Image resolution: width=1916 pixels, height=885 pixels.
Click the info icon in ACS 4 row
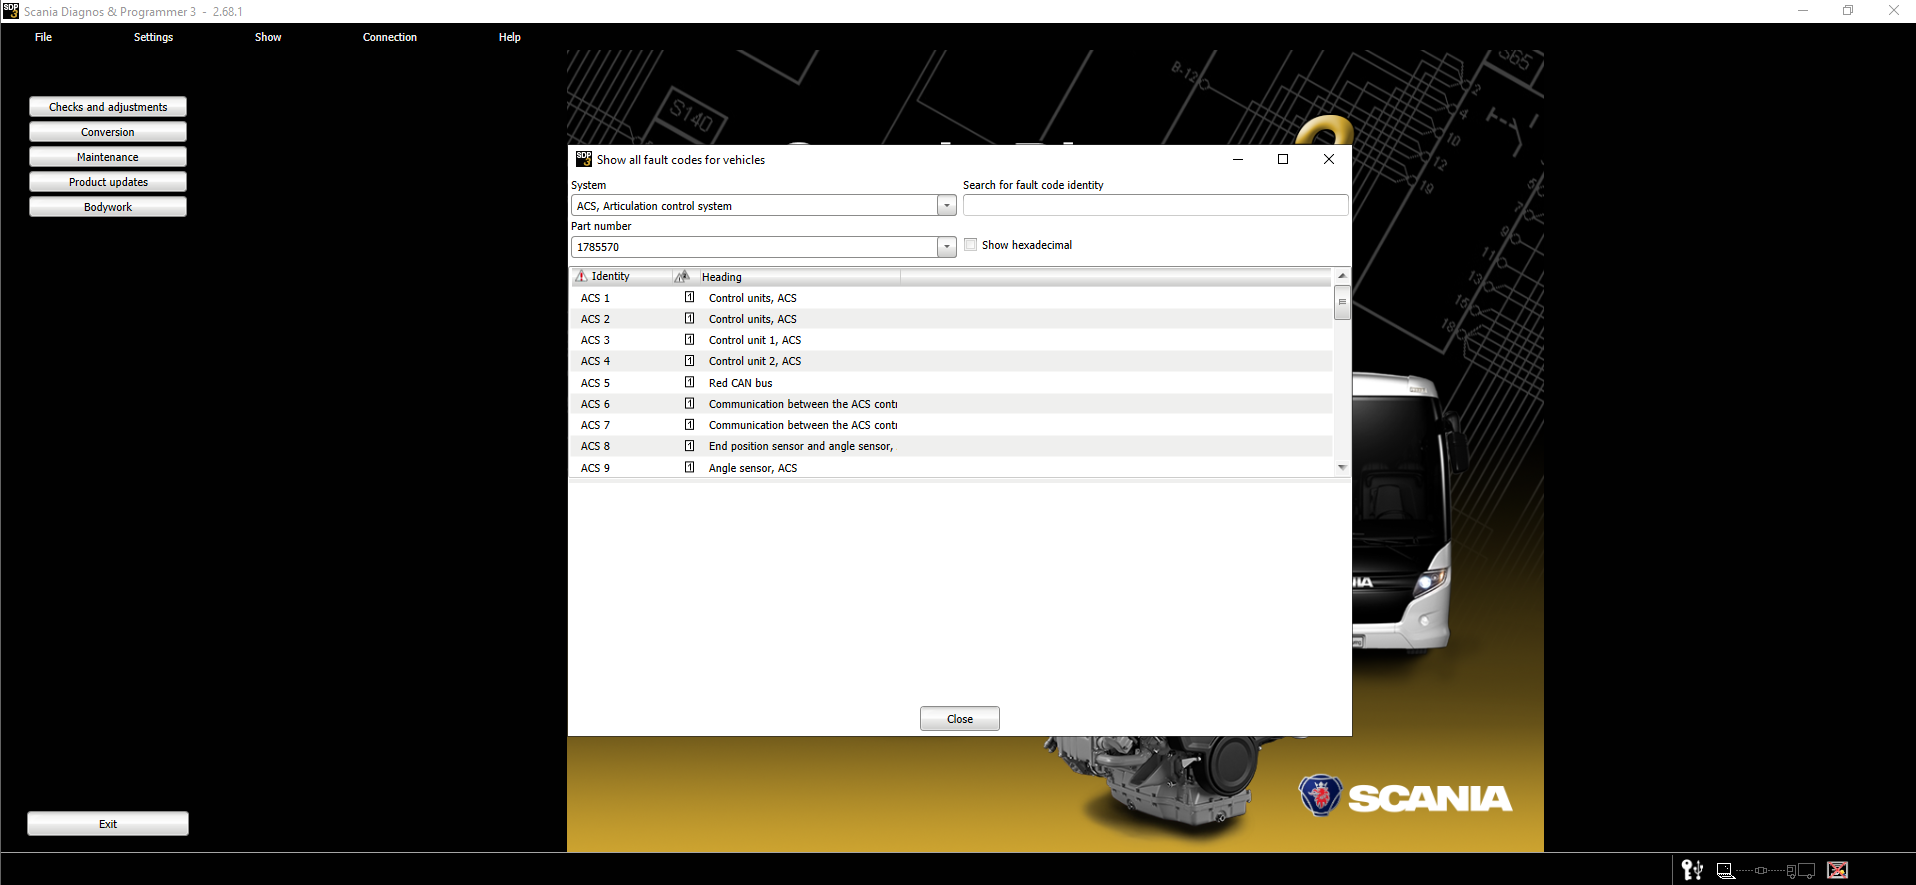pyautogui.click(x=689, y=360)
